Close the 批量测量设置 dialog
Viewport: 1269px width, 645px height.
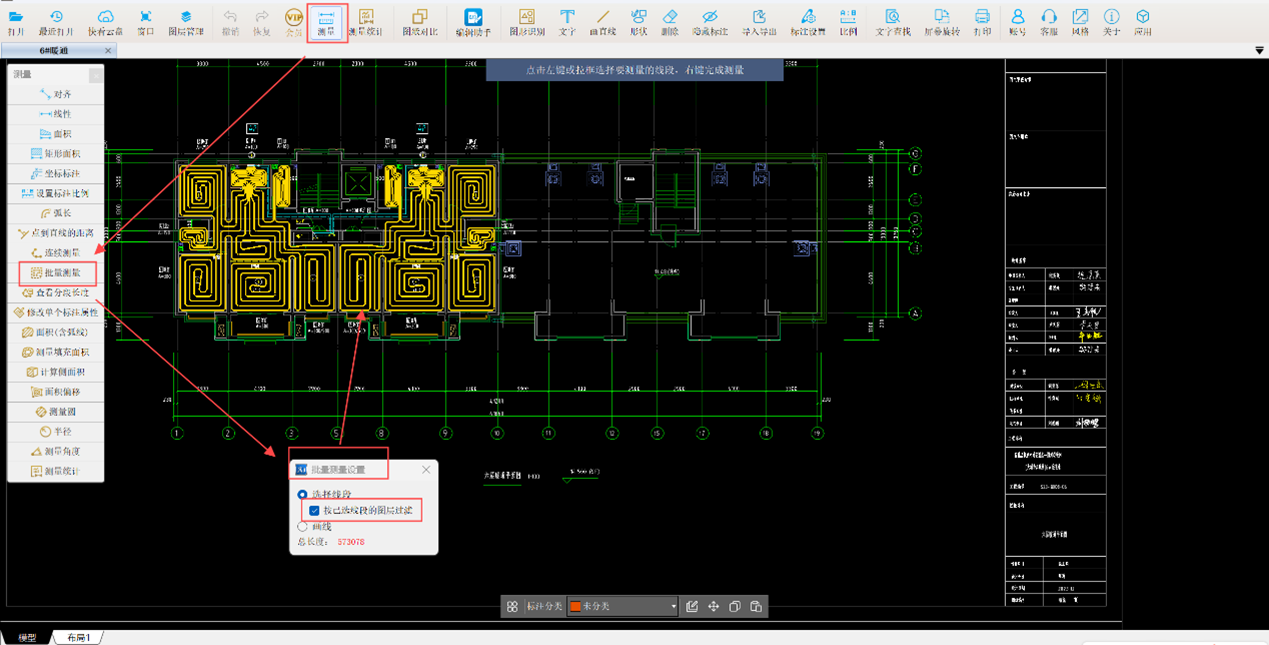point(426,469)
